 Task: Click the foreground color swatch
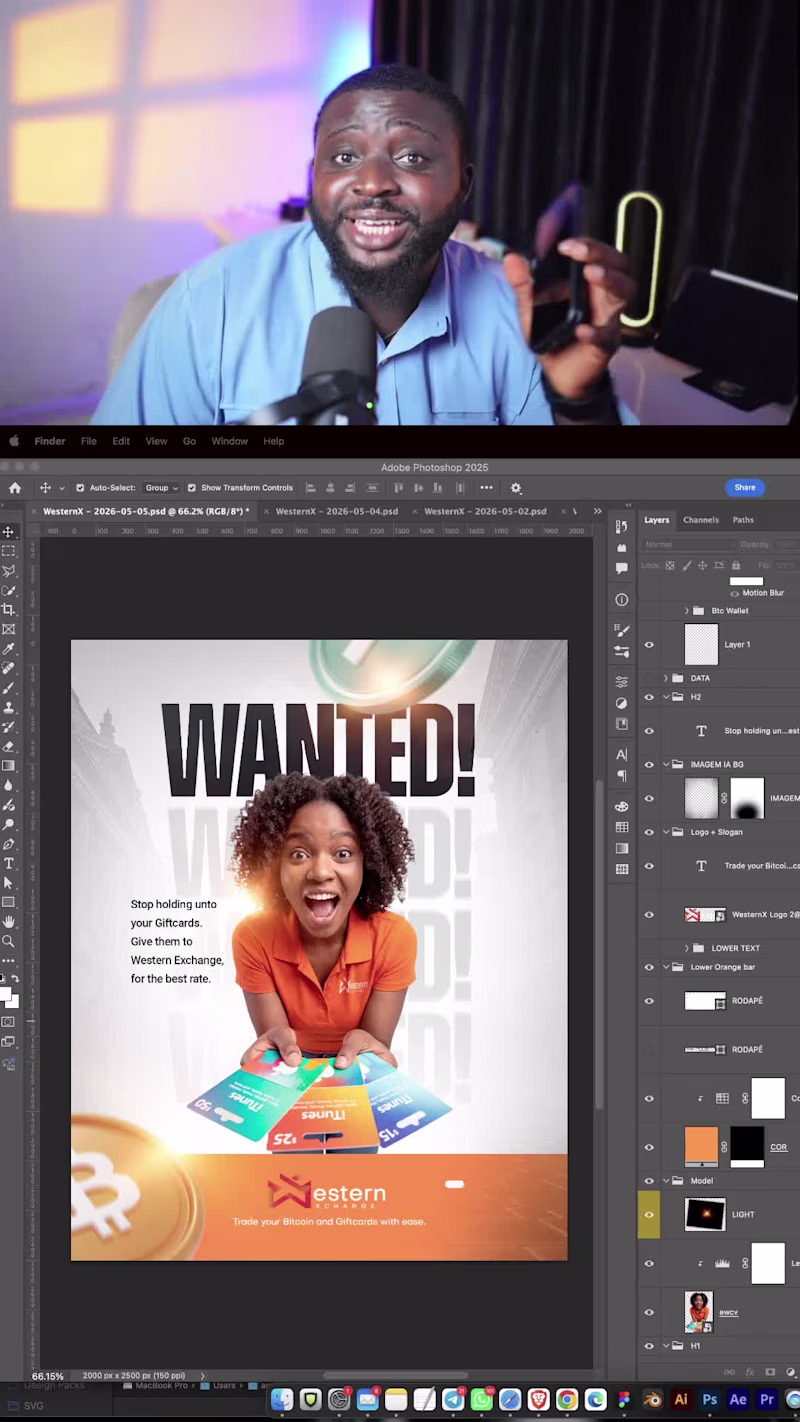click(x=6, y=995)
